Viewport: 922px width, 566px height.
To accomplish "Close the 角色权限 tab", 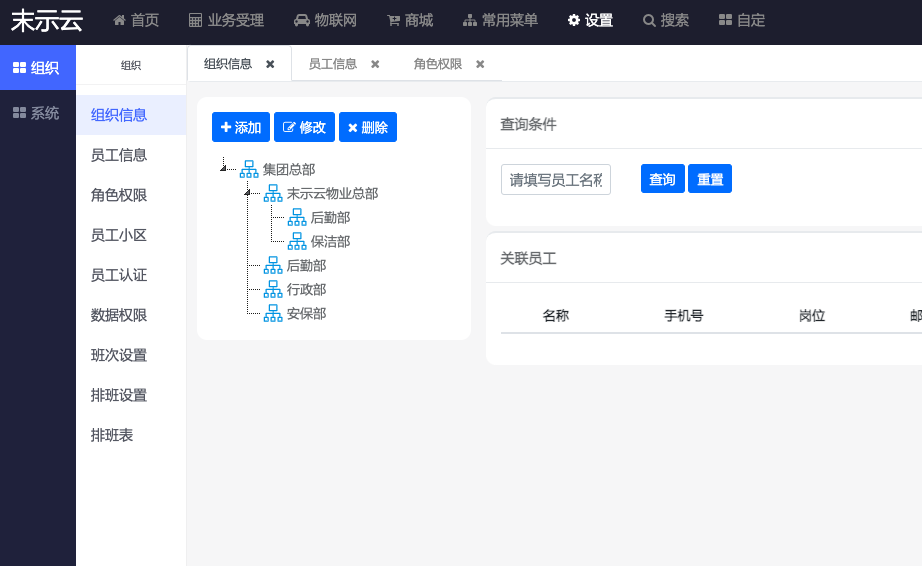I will click(x=480, y=64).
